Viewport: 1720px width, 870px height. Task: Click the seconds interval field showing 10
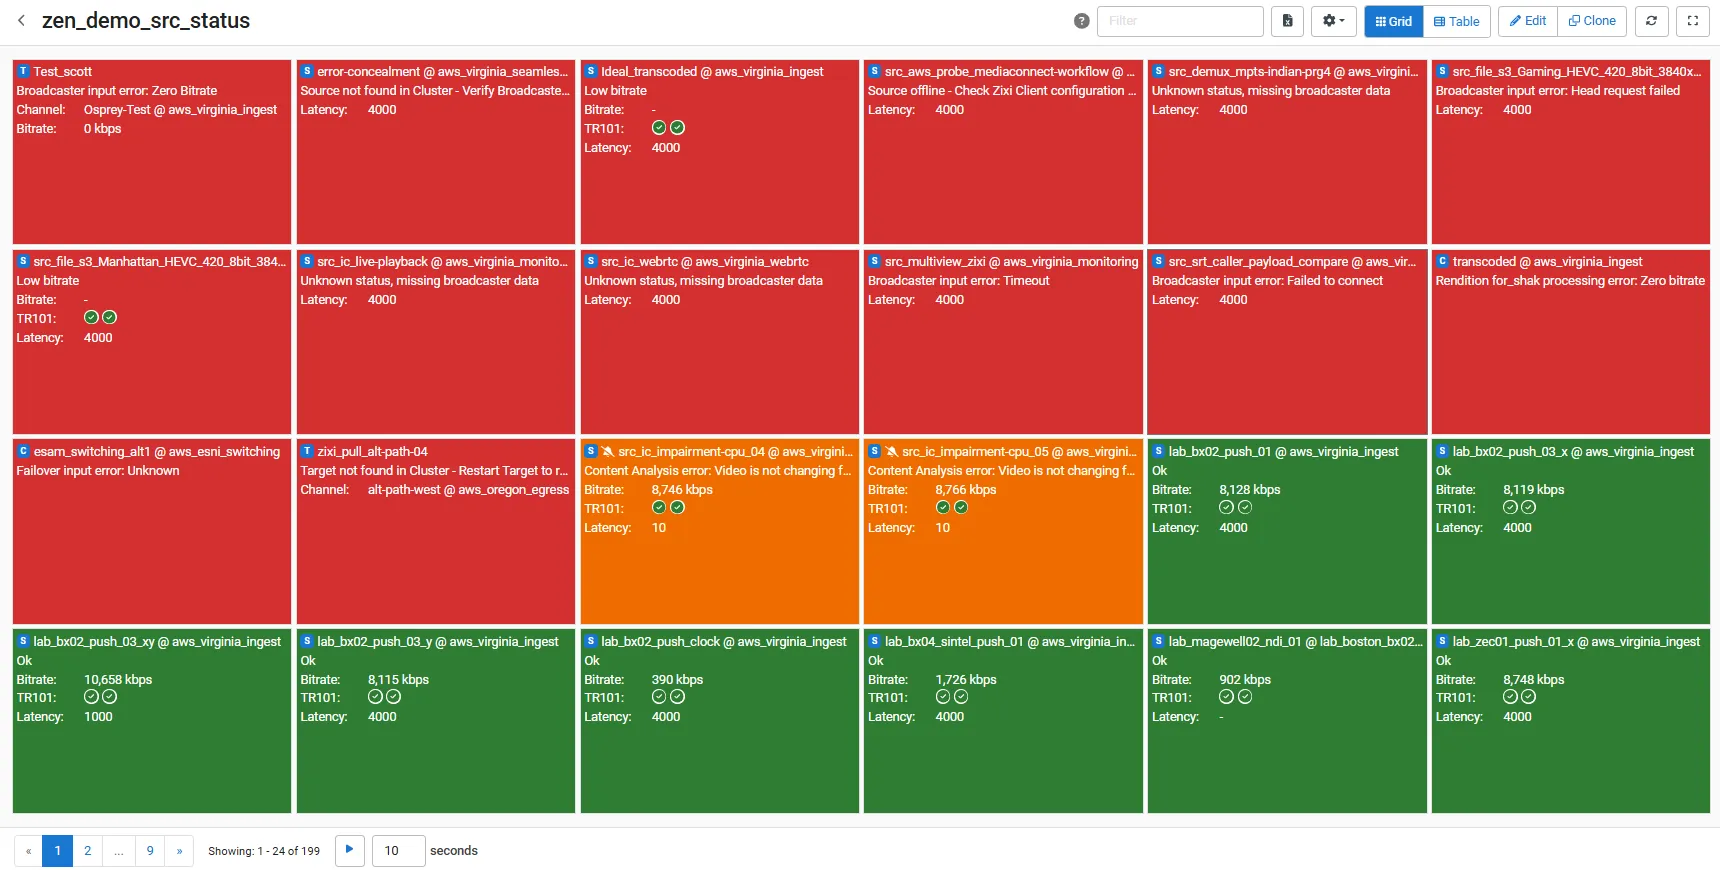coord(398,851)
